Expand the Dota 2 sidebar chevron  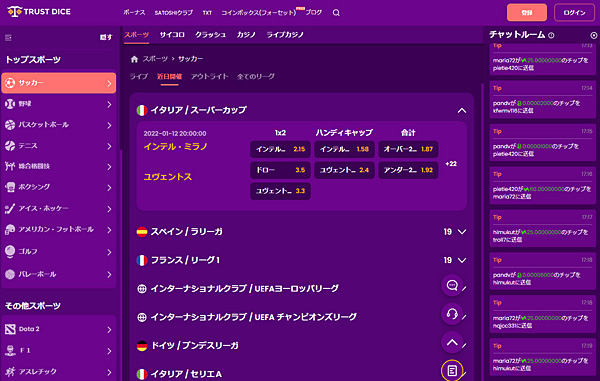pos(109,330)
